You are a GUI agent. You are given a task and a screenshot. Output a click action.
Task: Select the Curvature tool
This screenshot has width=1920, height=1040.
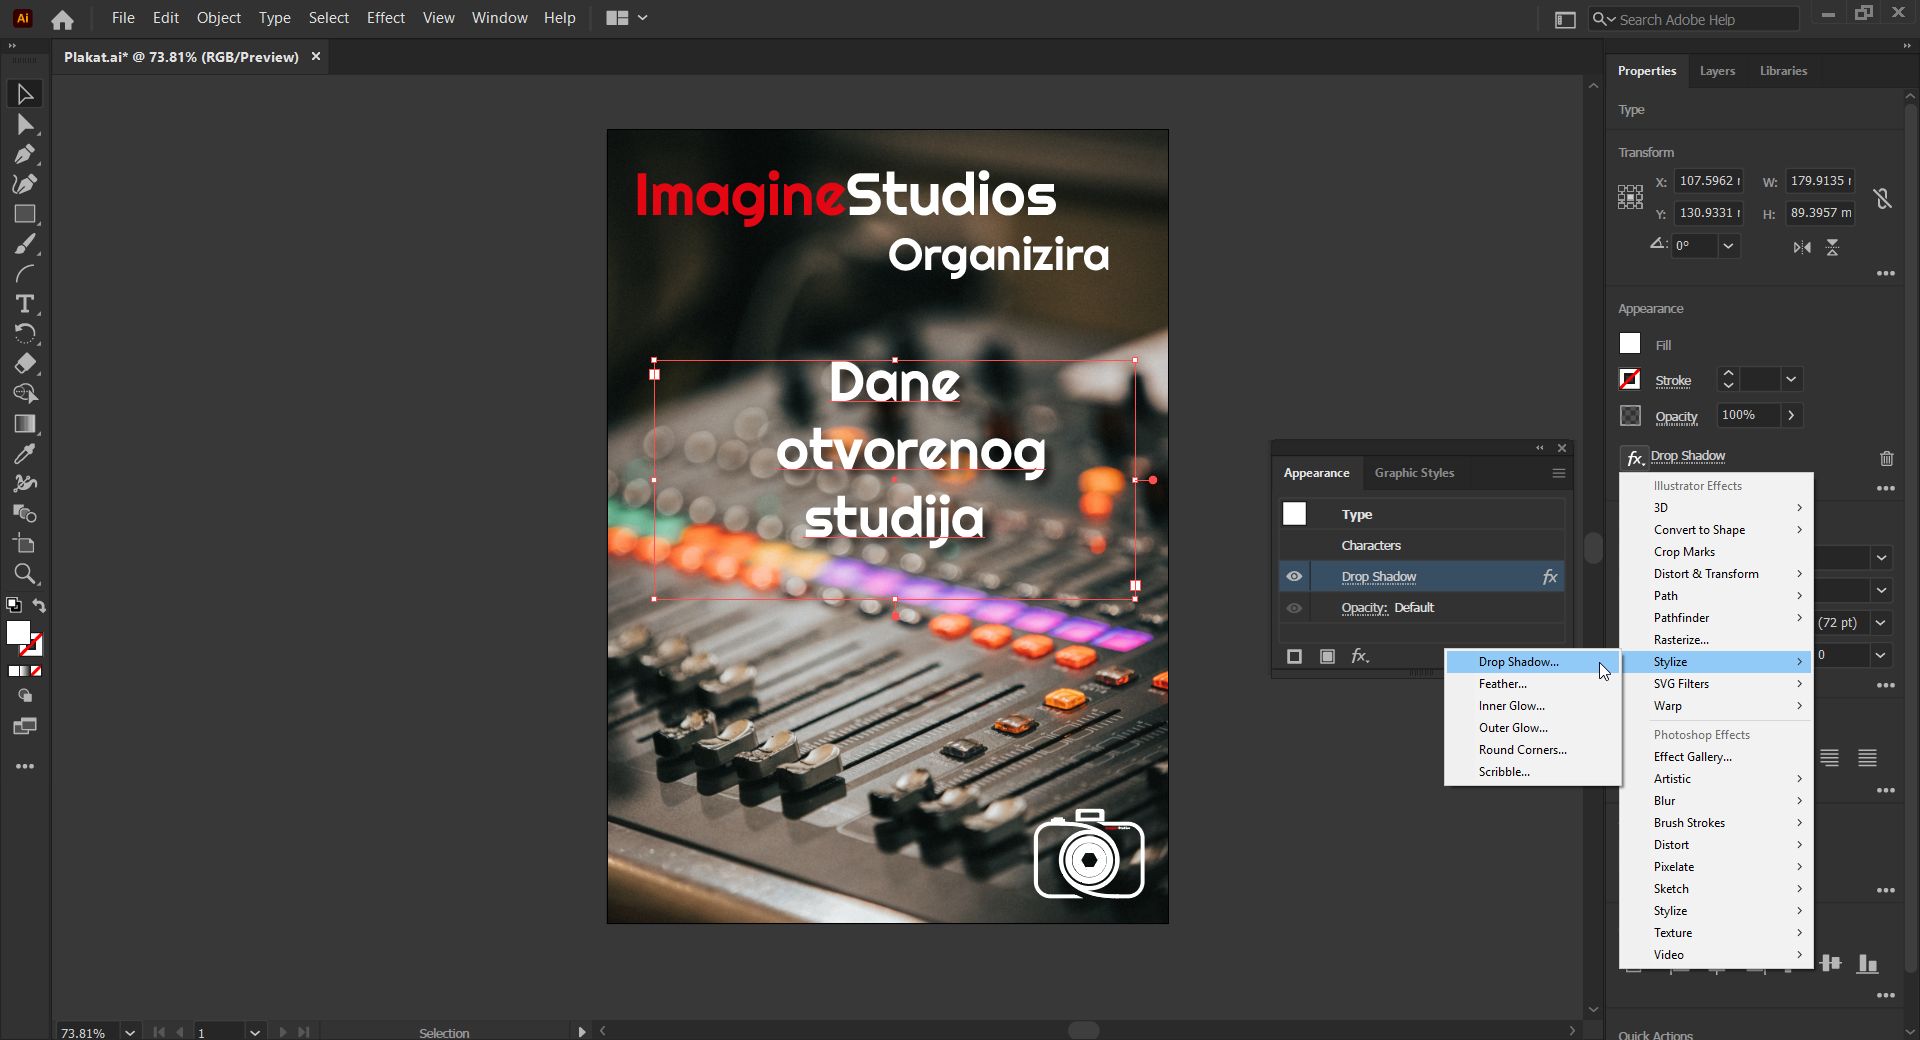25,184
